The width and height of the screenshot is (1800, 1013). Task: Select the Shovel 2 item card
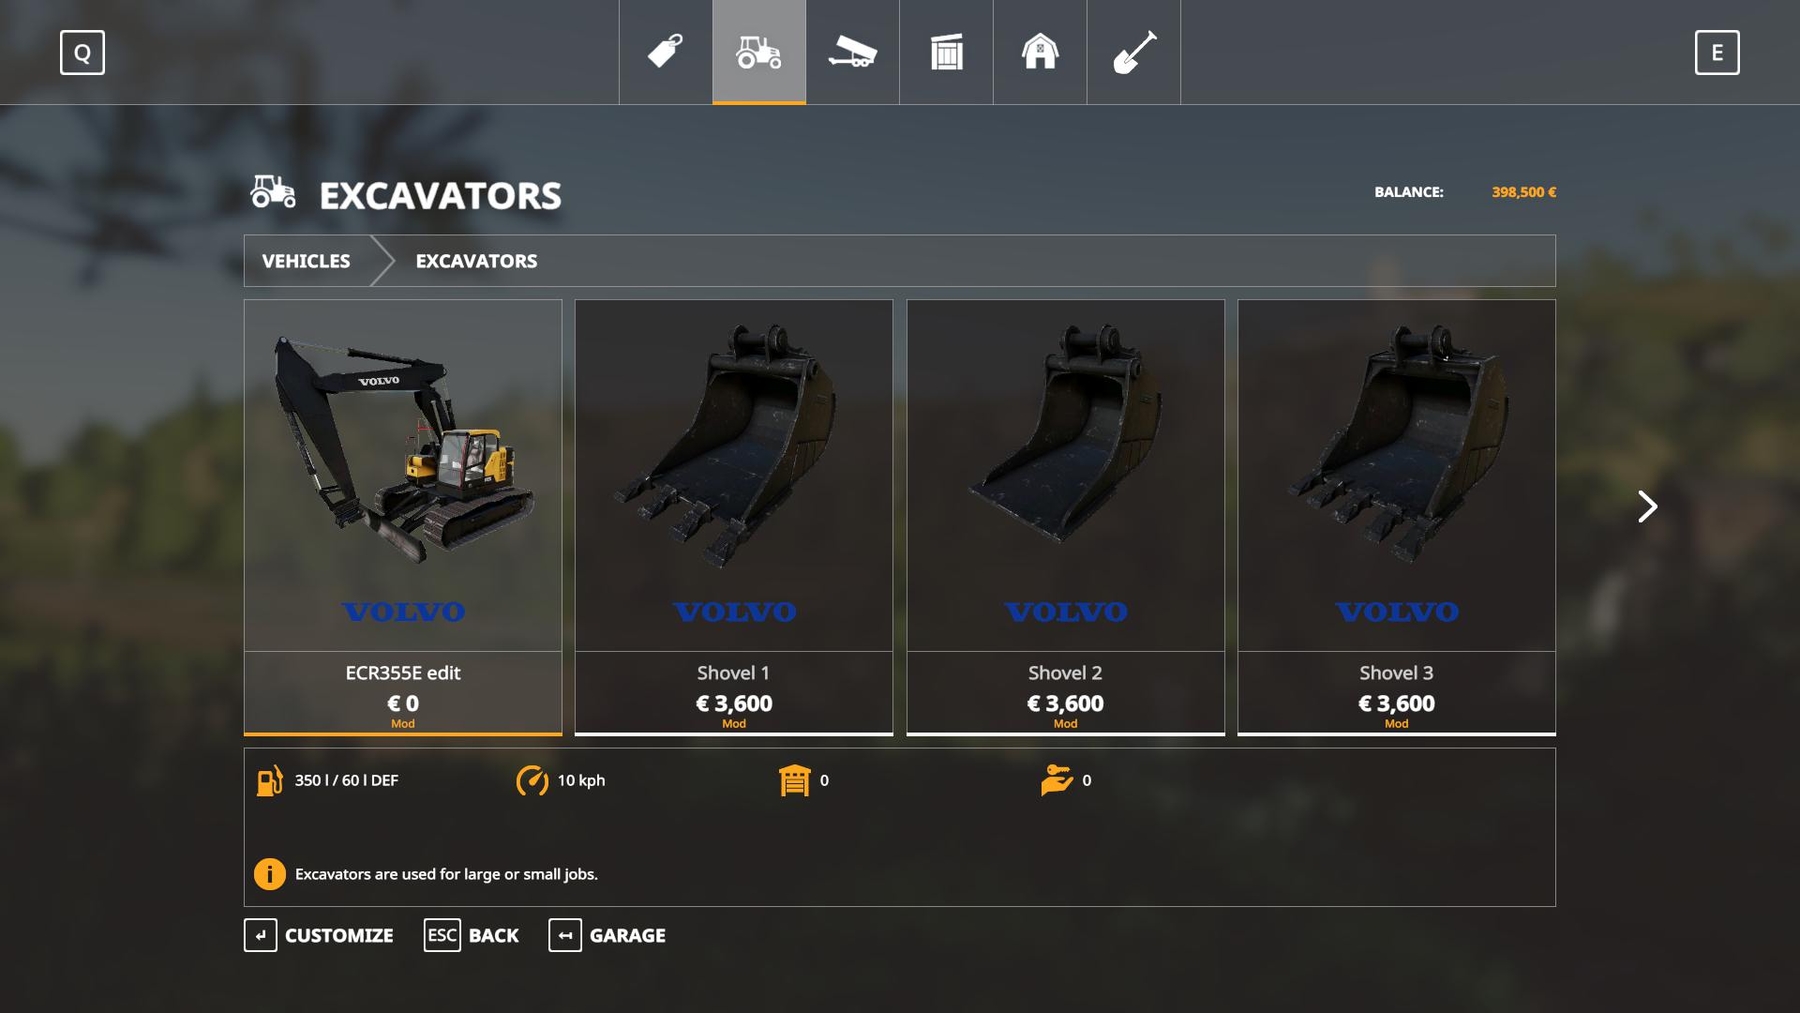1065,517
